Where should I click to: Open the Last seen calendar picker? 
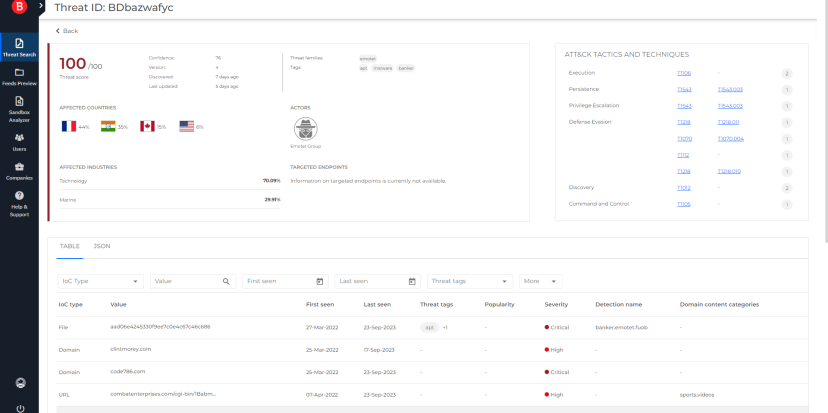[412, 282]
